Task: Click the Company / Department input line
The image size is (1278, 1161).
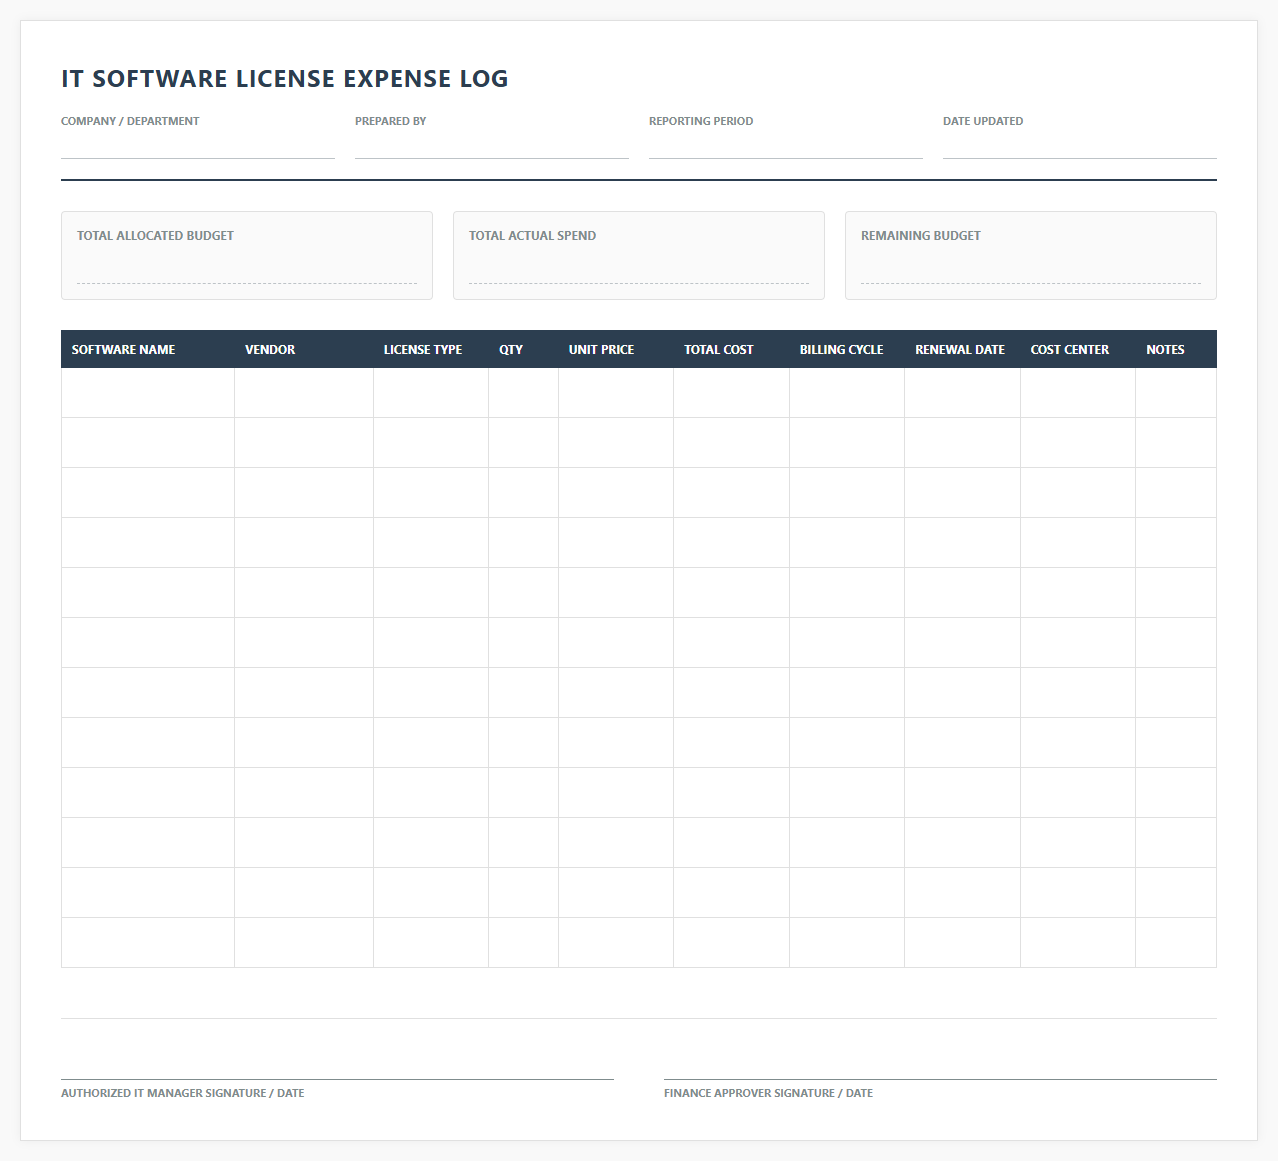Action: point(198,146)
